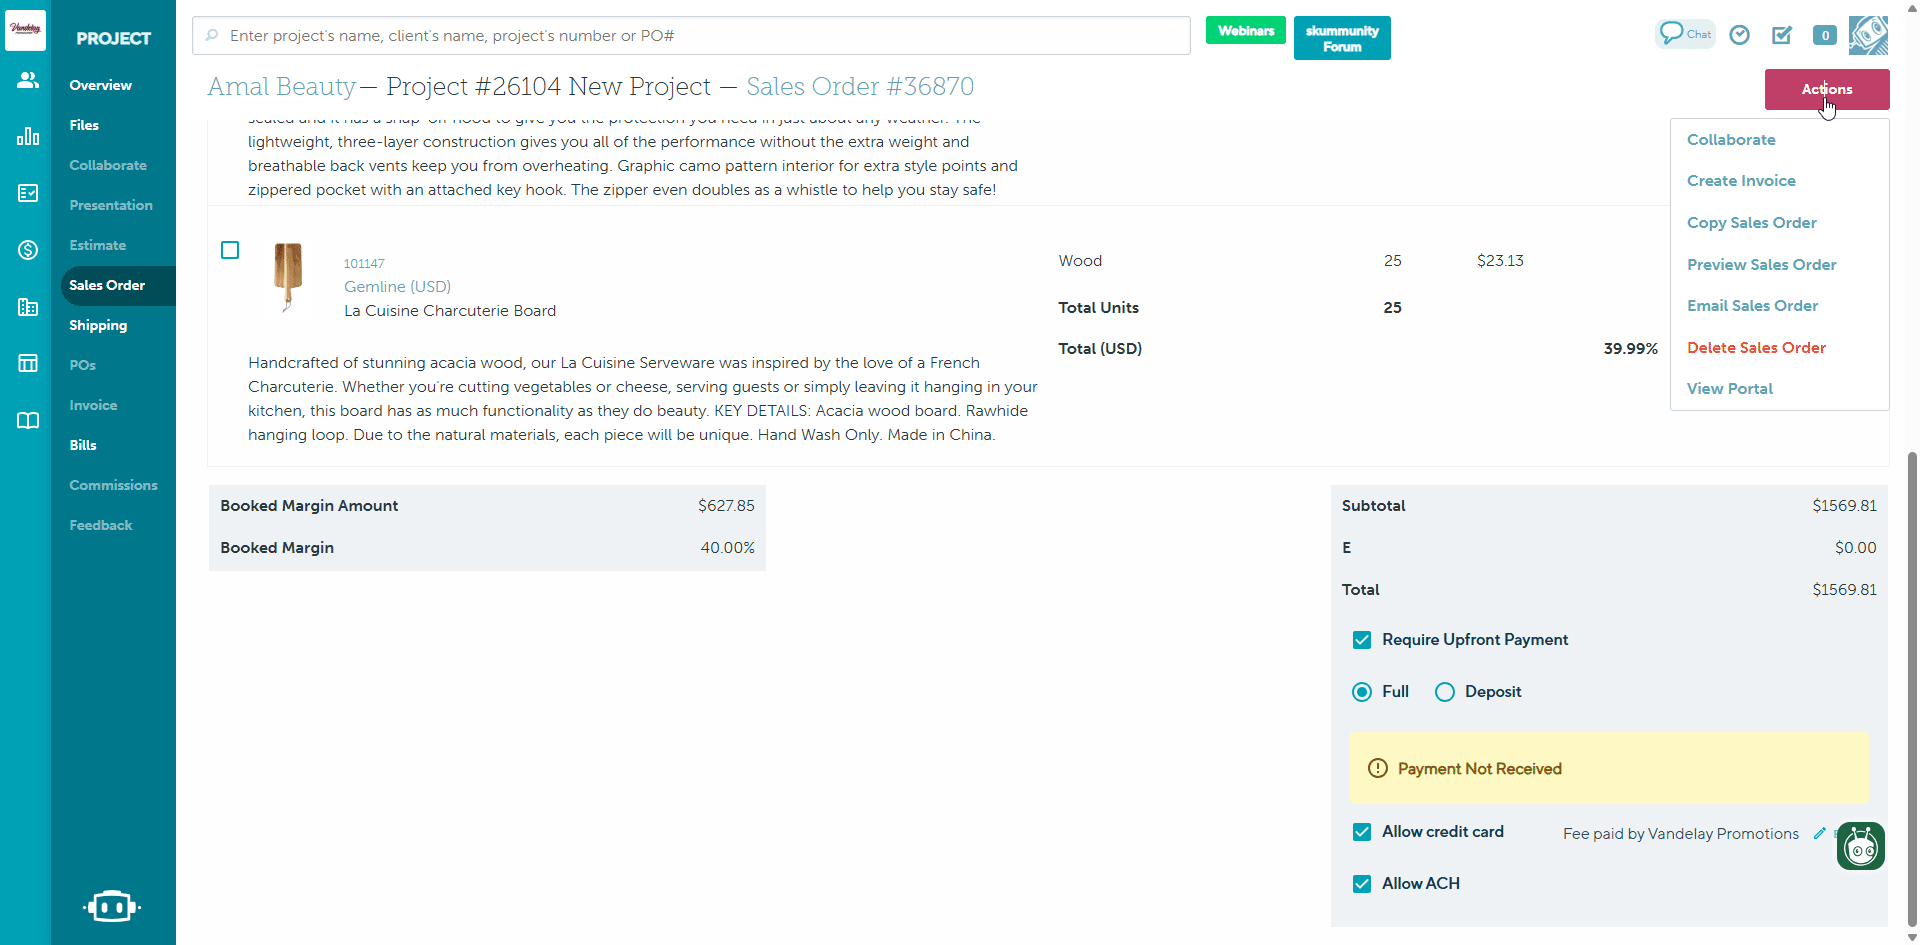Open the Gemline (USD) supplier link
Image resolution: width=1920 pixels, height=945 pixels.
(x=397, y=287)
